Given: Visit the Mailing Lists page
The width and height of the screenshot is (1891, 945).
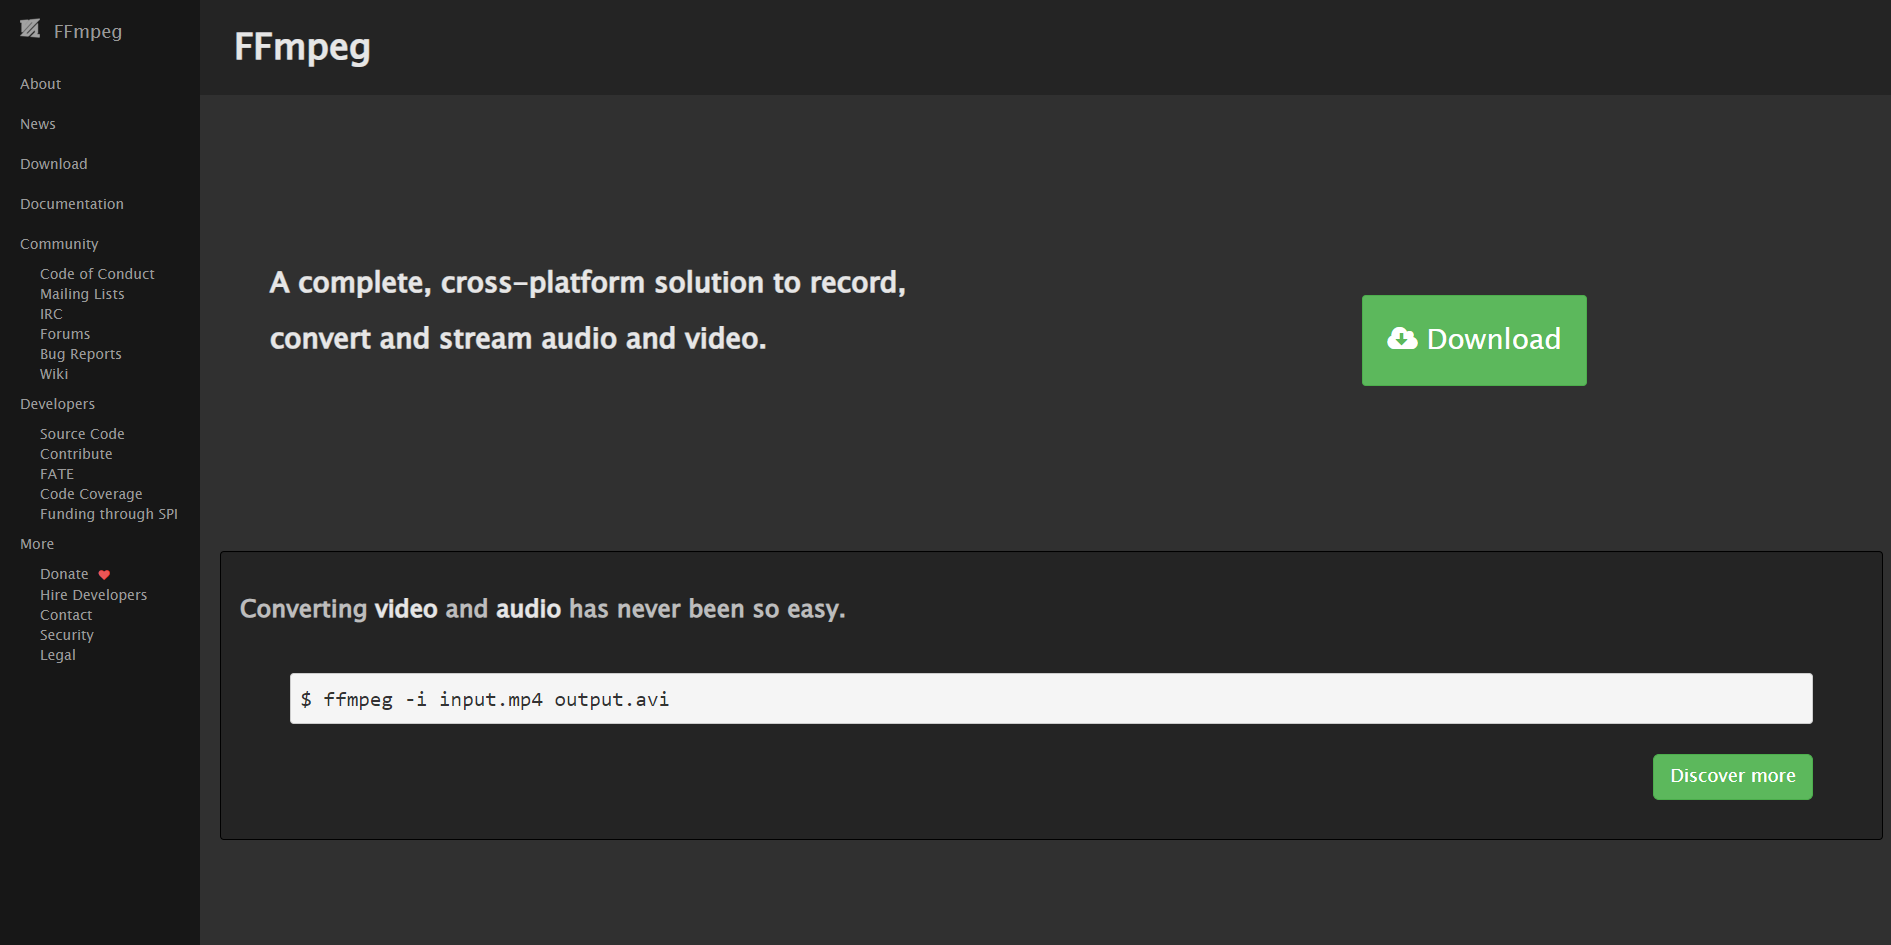Looking at the screenshot, I should point(82,294).
